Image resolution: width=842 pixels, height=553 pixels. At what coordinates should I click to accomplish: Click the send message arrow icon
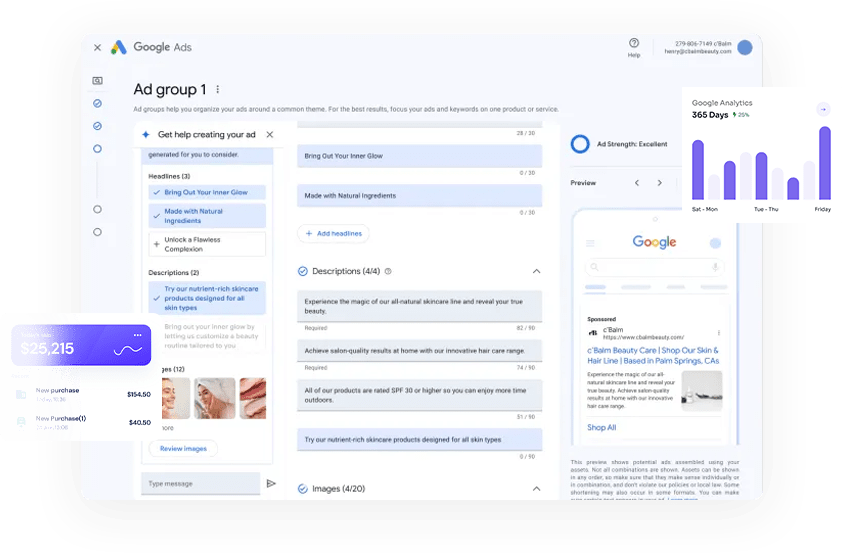pos(270,484)
